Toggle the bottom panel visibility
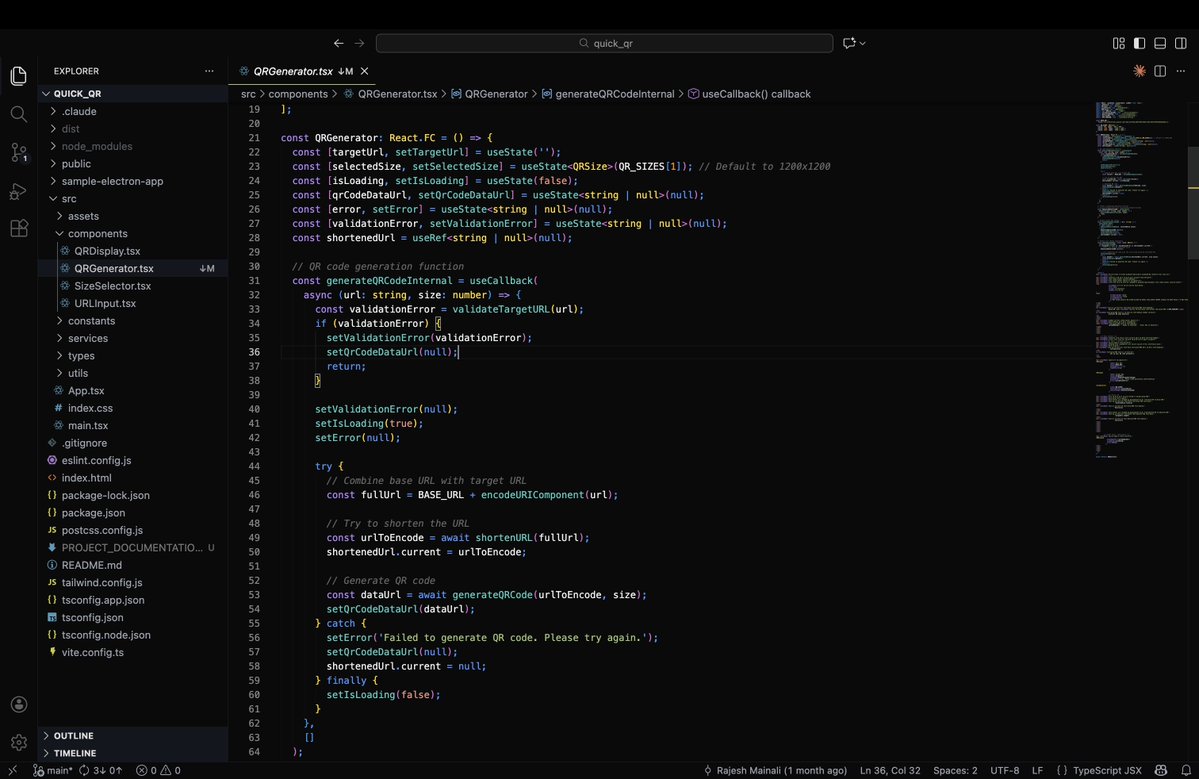Viewport: 1199px width, 779px height. [x=1158, y=43]
